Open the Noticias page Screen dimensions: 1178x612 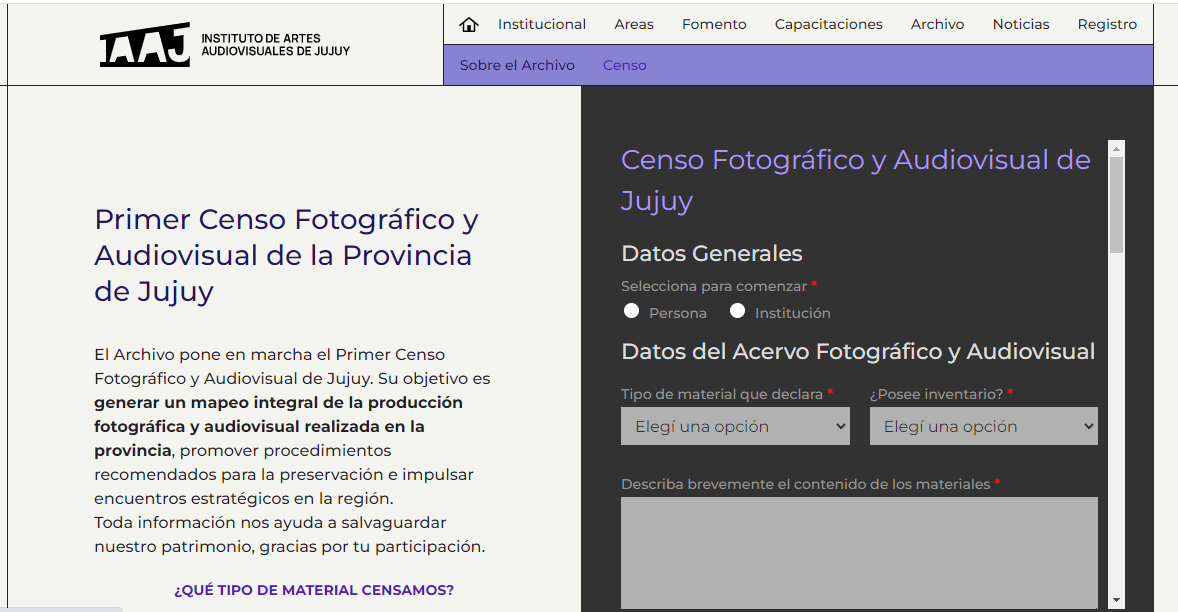click(x=1021, y=25)
